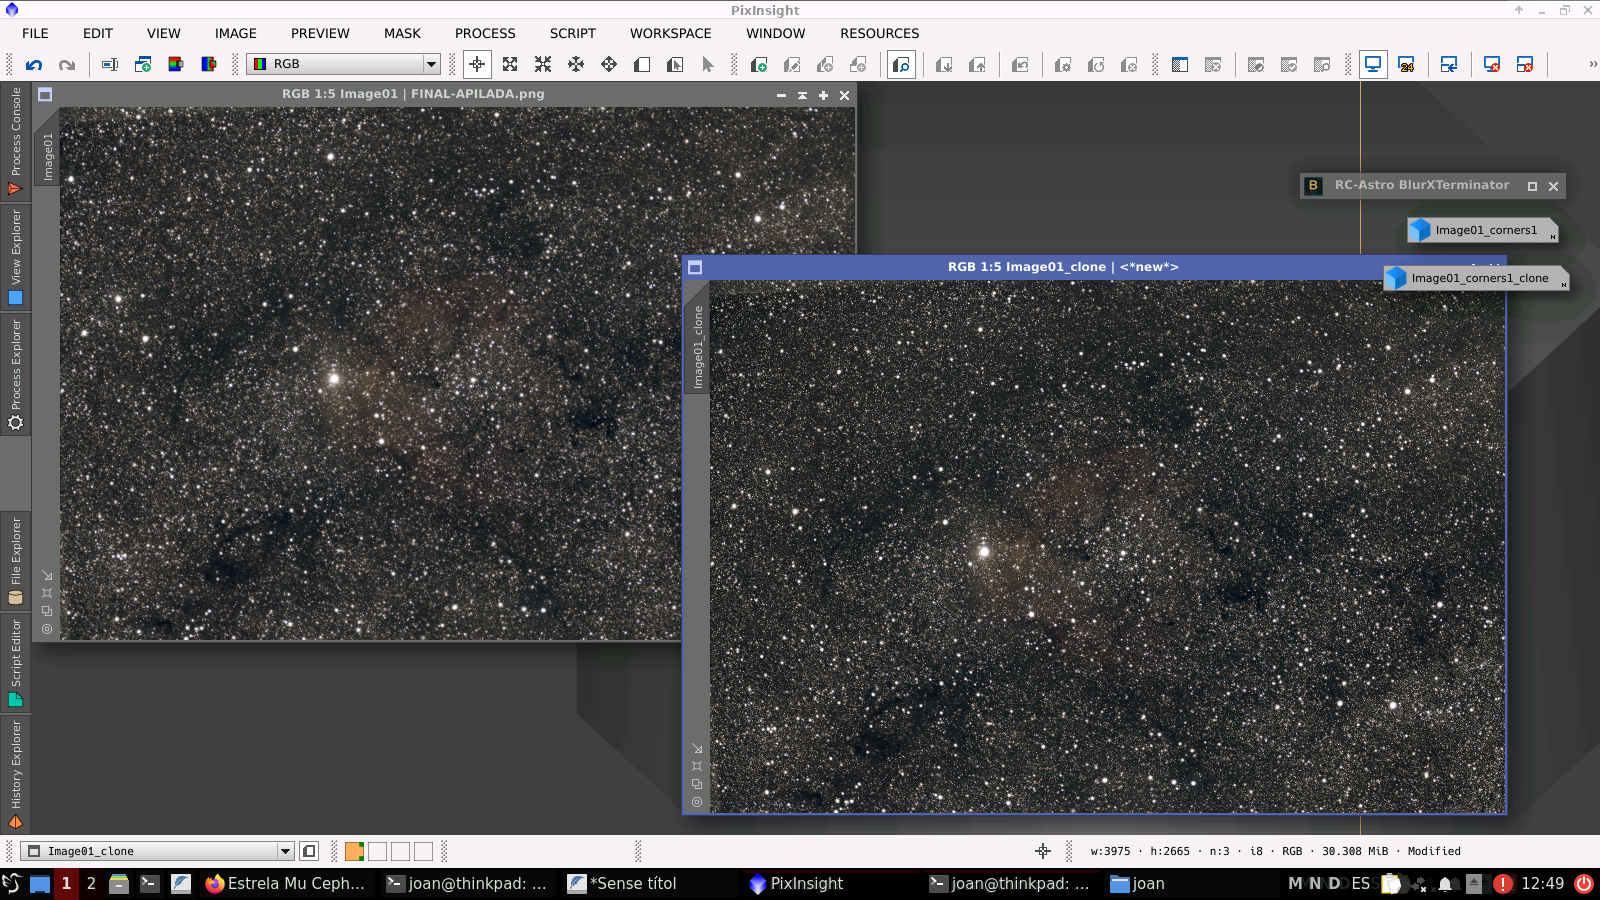Open the PROCESS menu
The image size is (1600, 900).
pos(485,33)
